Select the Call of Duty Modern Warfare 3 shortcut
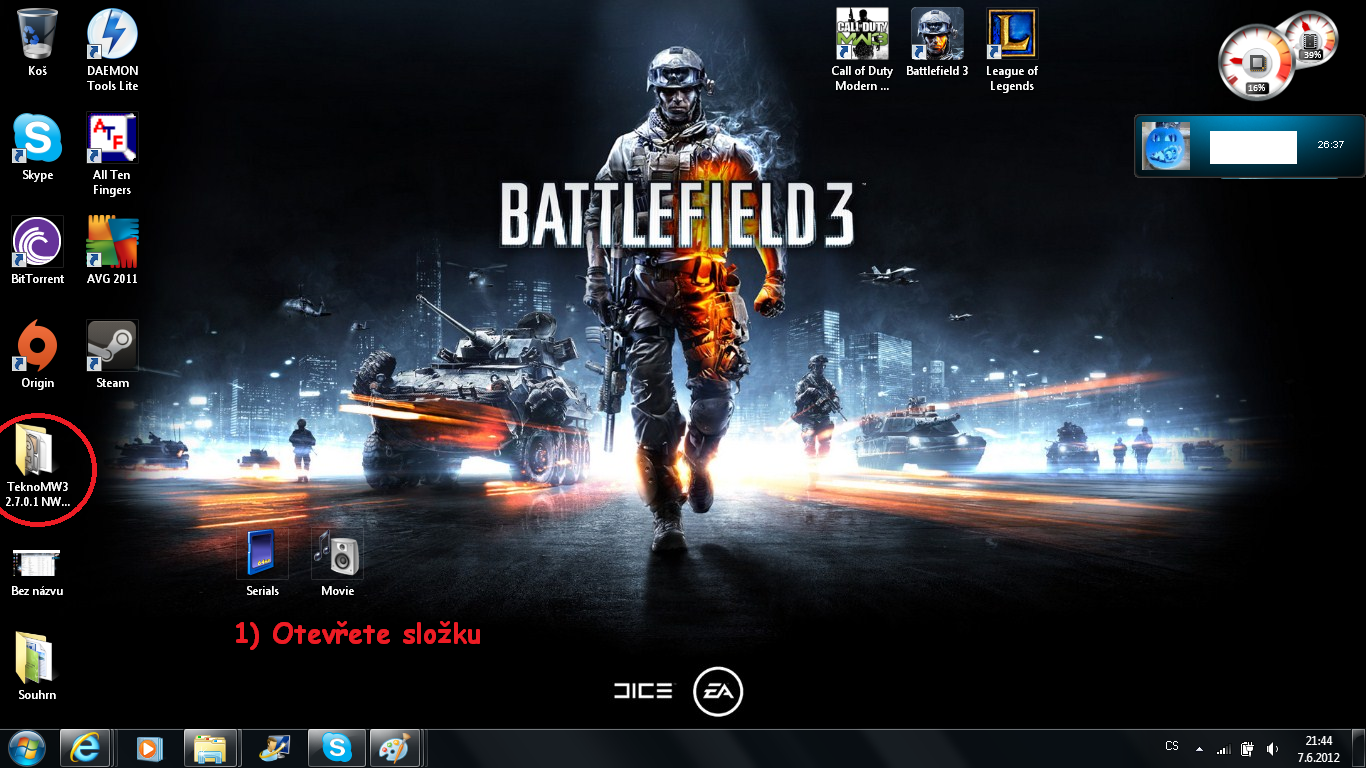The image size is (1366, 768). coord(862,50)
